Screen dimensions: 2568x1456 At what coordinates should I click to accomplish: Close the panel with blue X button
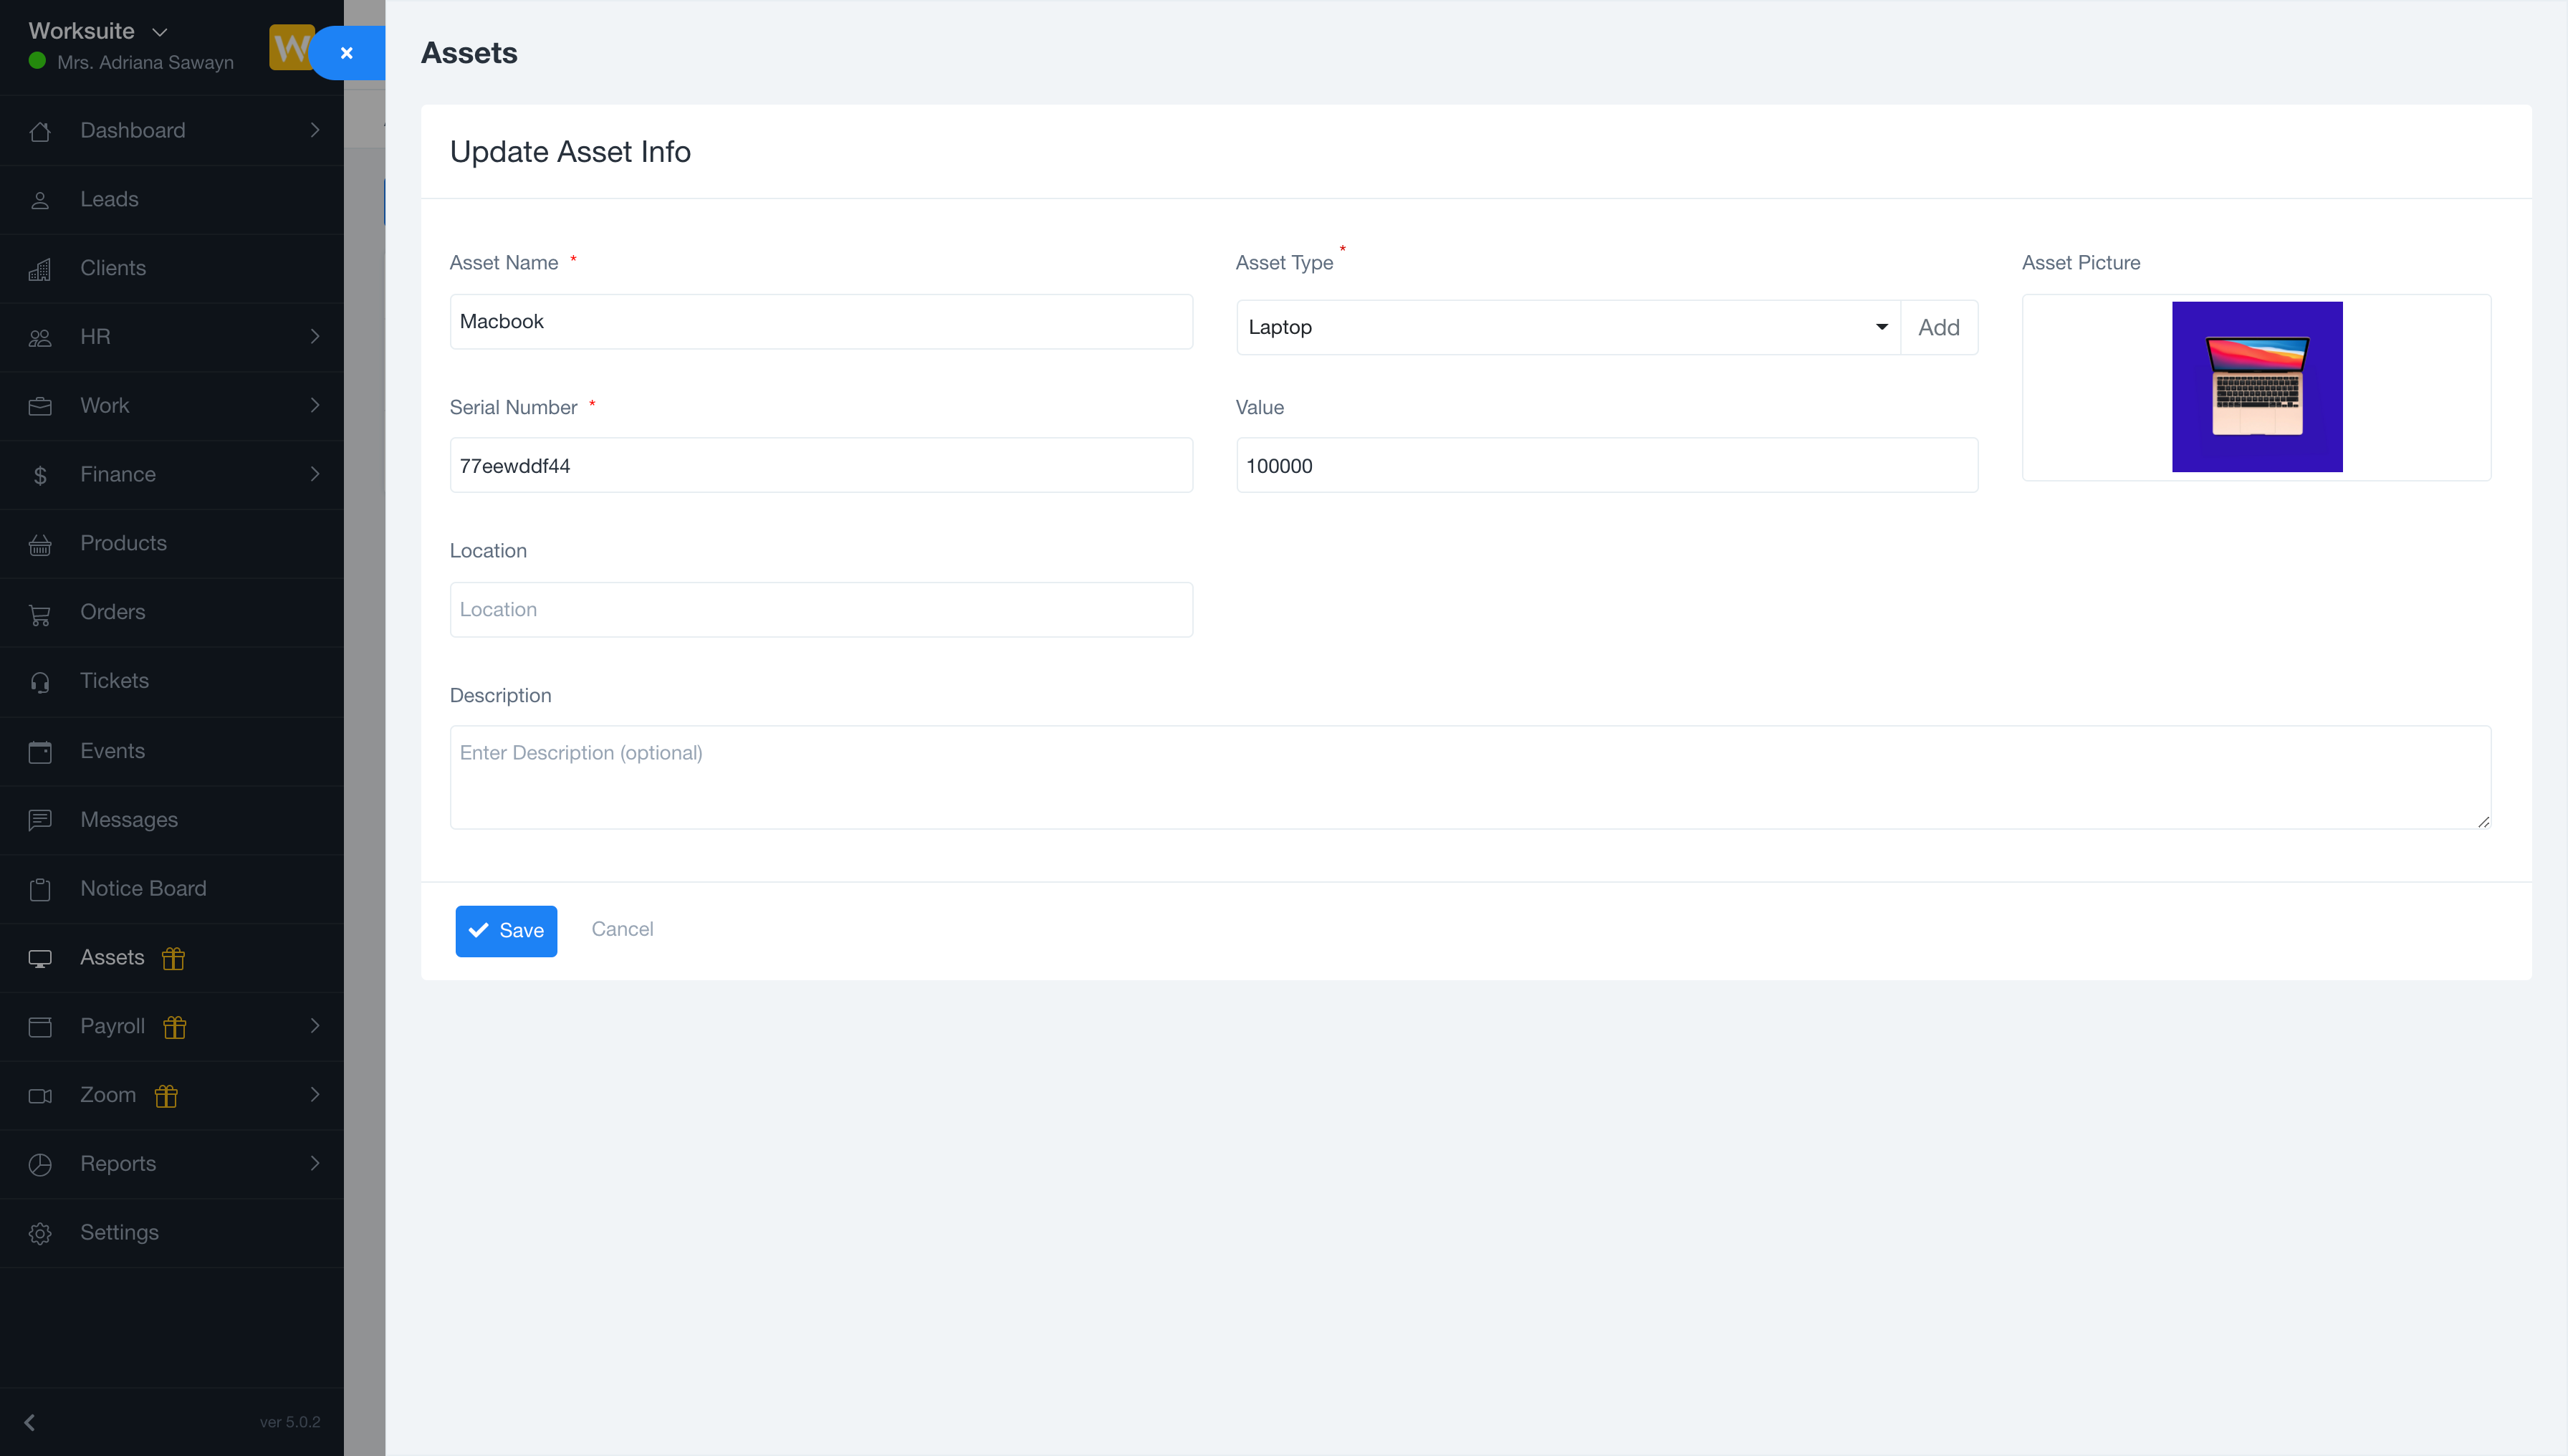pyautogui.click(x=347, y=53)
